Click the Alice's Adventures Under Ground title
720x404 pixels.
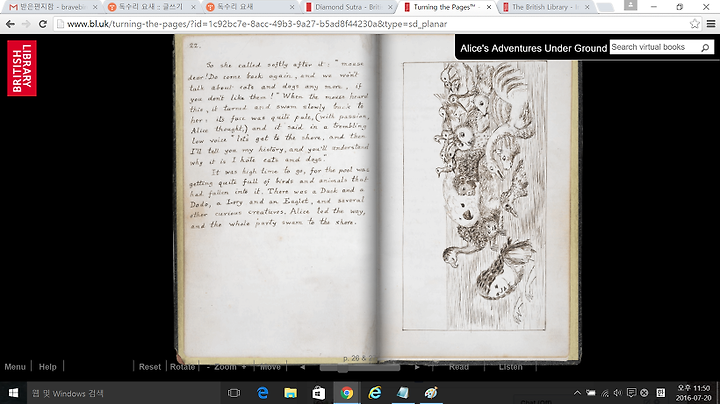[534, 48]
